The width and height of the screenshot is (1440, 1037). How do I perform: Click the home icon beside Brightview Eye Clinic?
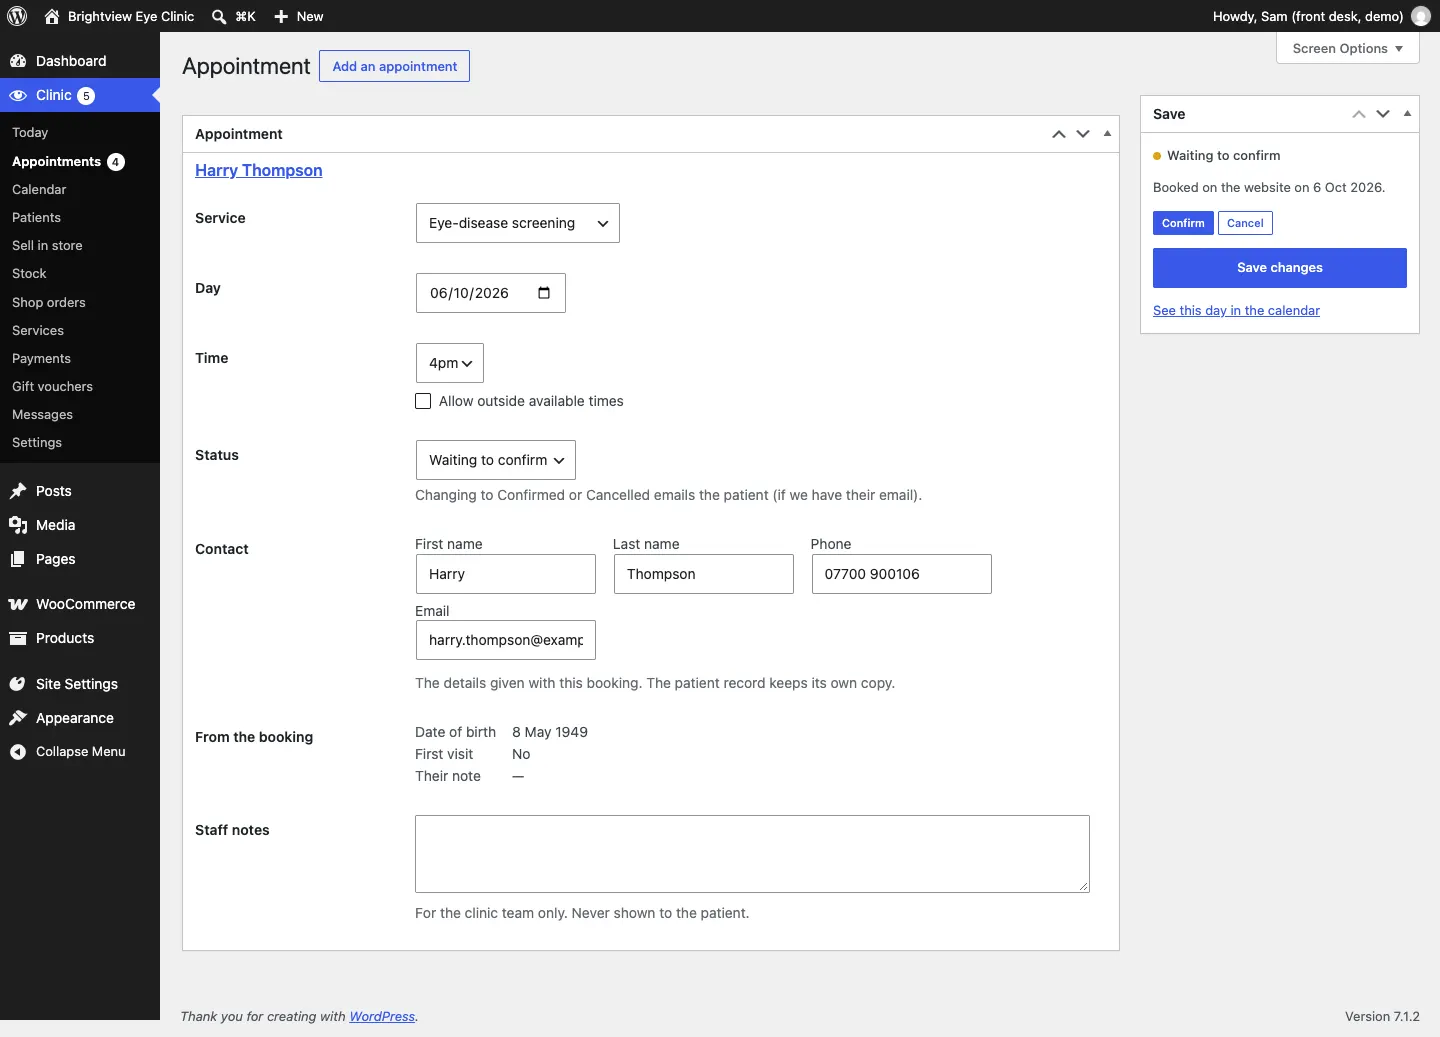(52, 16)
